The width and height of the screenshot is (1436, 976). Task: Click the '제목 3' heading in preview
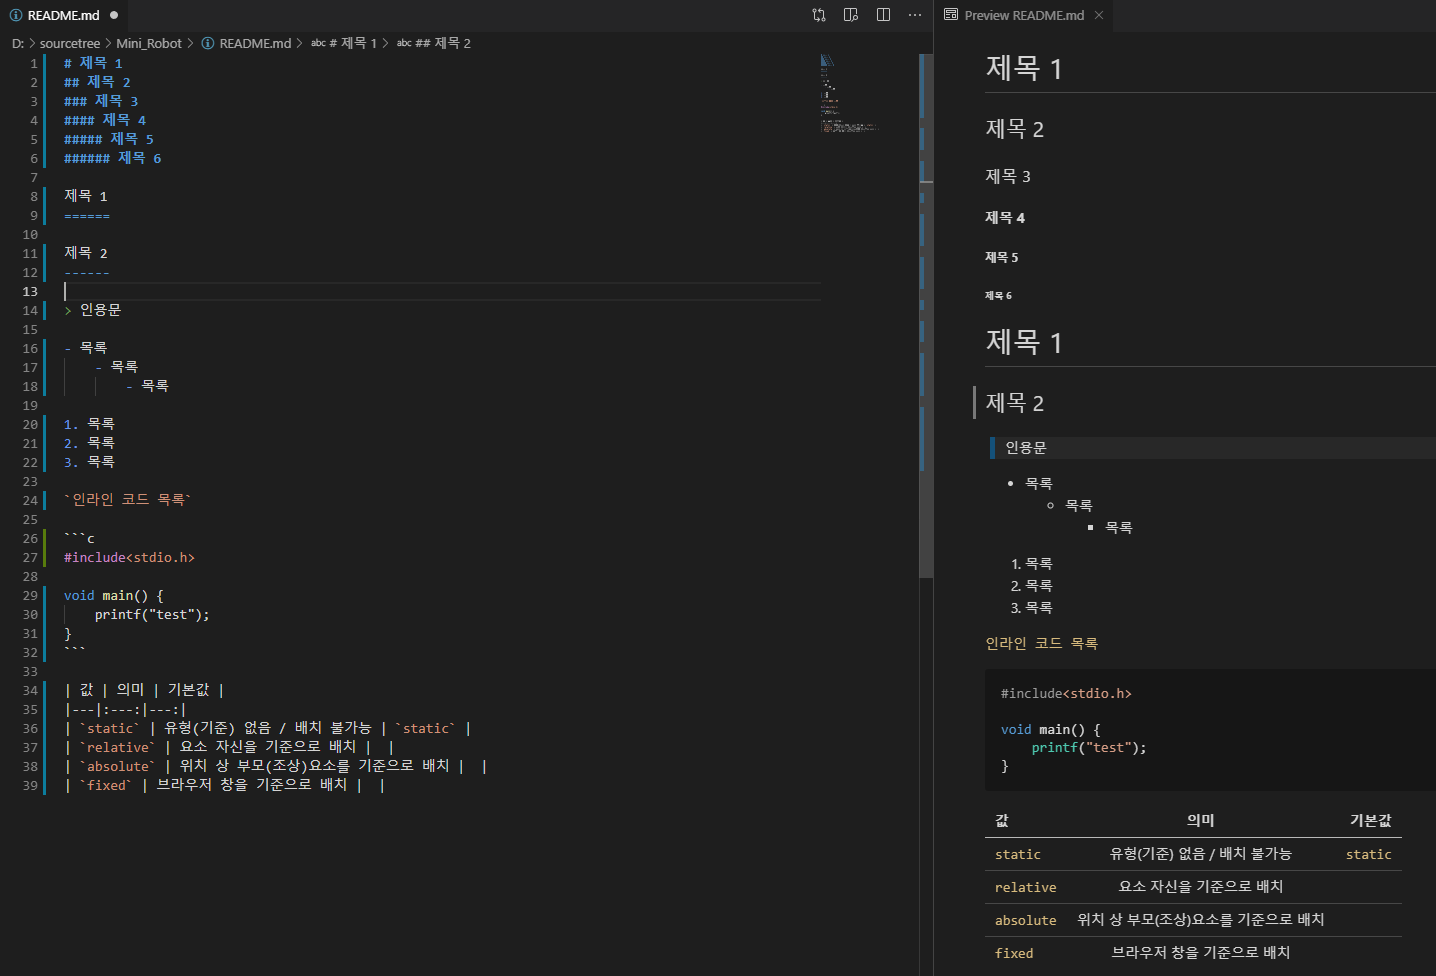(1008, 176)
